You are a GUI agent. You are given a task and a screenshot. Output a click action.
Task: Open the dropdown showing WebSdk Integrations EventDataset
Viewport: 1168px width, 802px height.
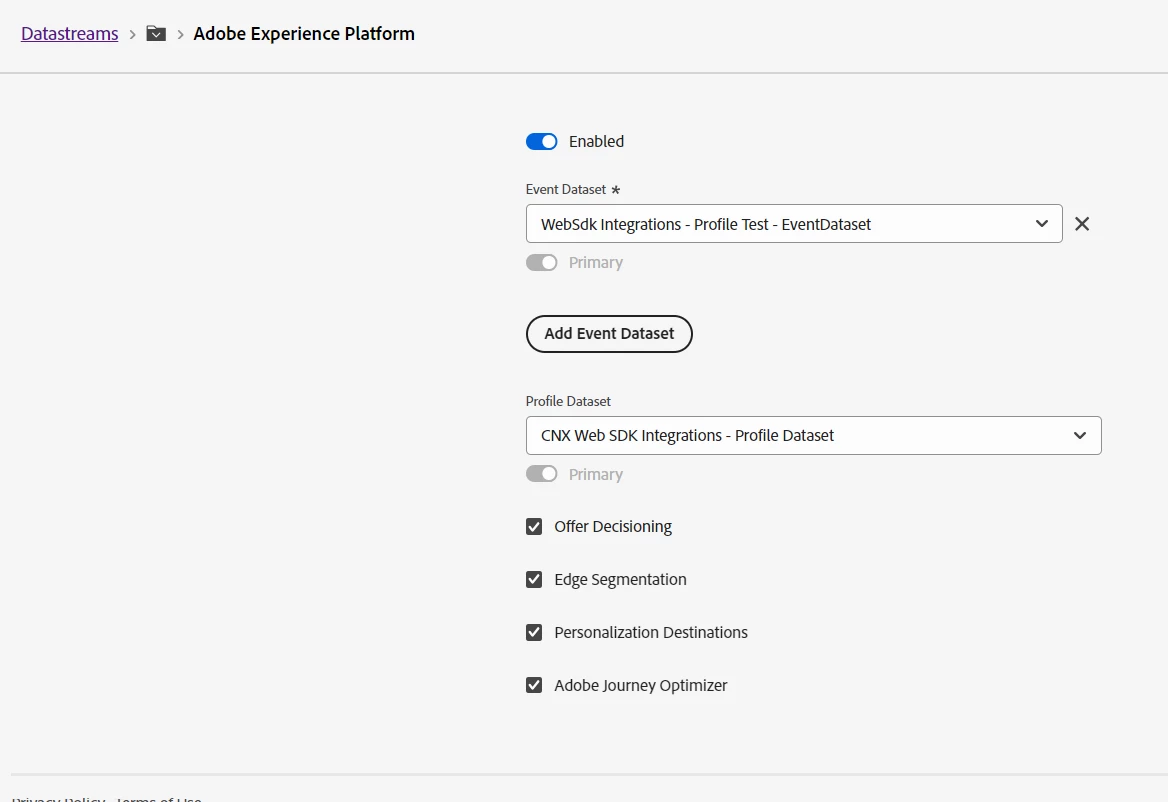coord(780,224)
